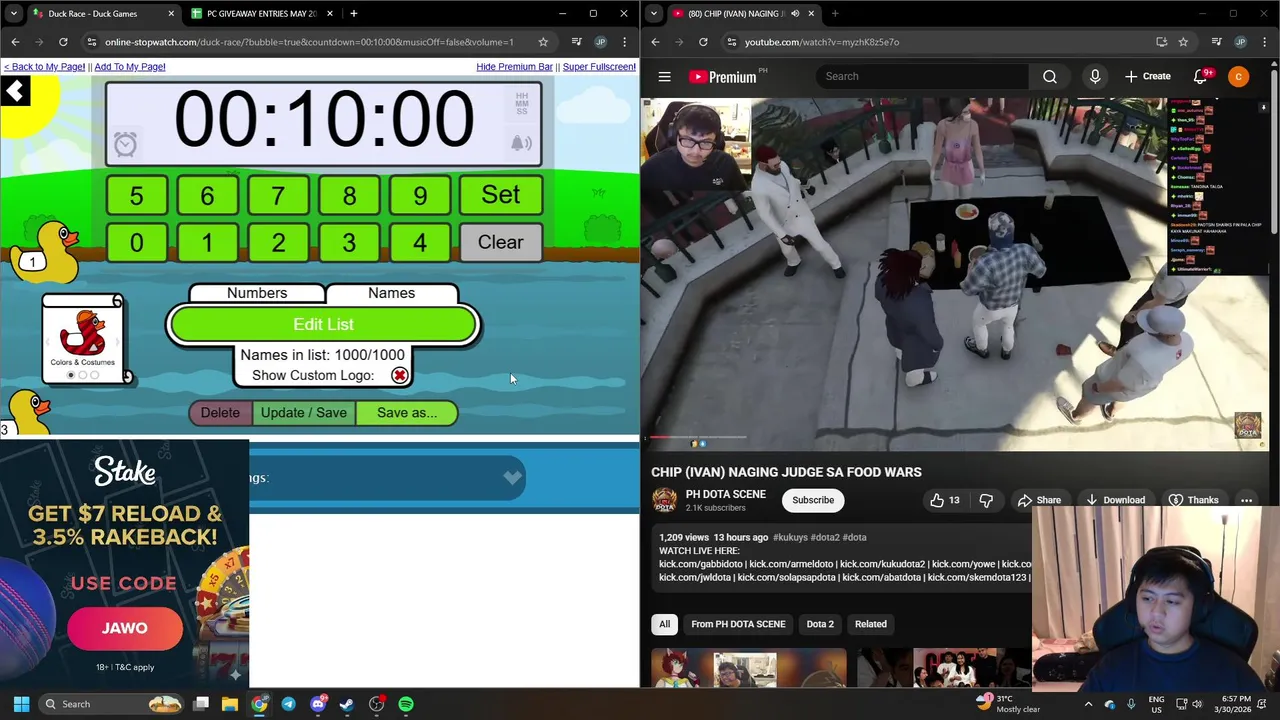Click the Share button under the video
The width and height of the screenshot is (1280, 720).
coord(1039,500)
